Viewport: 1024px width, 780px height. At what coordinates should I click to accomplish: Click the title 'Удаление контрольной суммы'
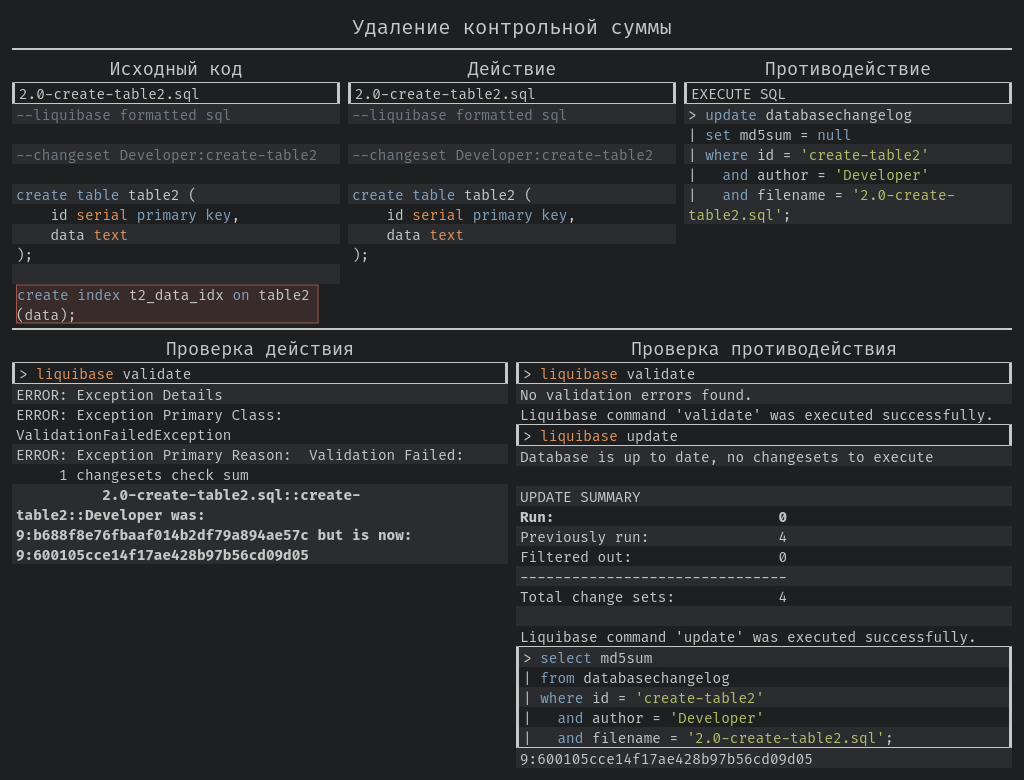point(511,27)
